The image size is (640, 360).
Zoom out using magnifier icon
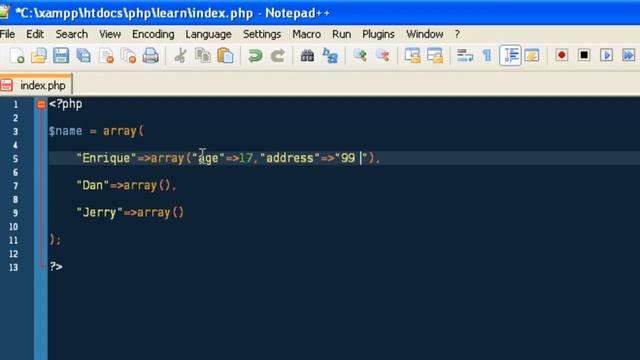point(382,55)
